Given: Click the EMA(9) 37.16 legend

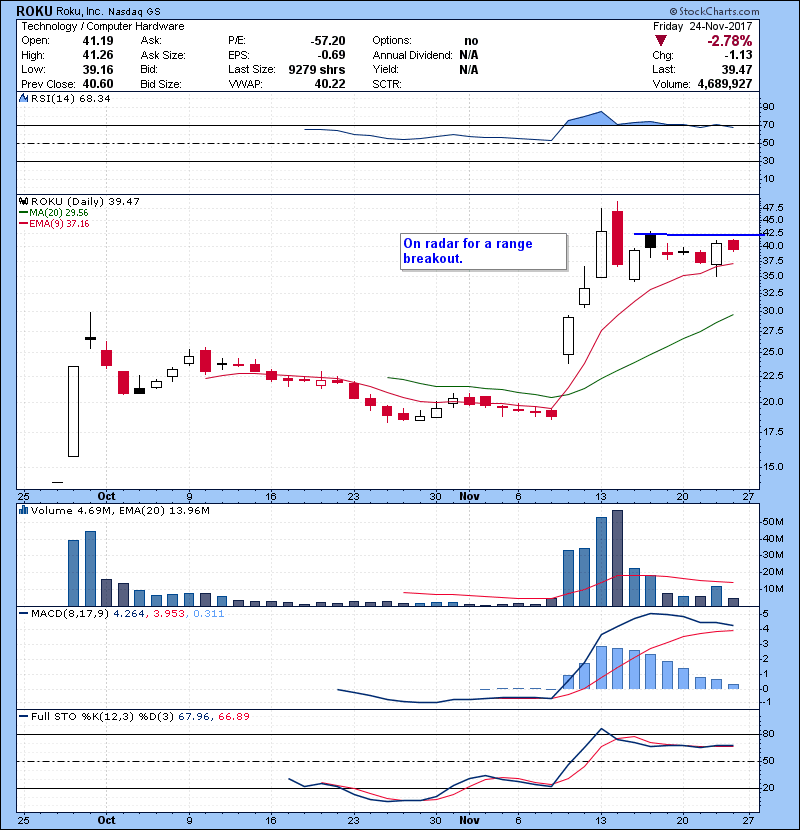Looking at the screenshot, I should coord(55,223).
